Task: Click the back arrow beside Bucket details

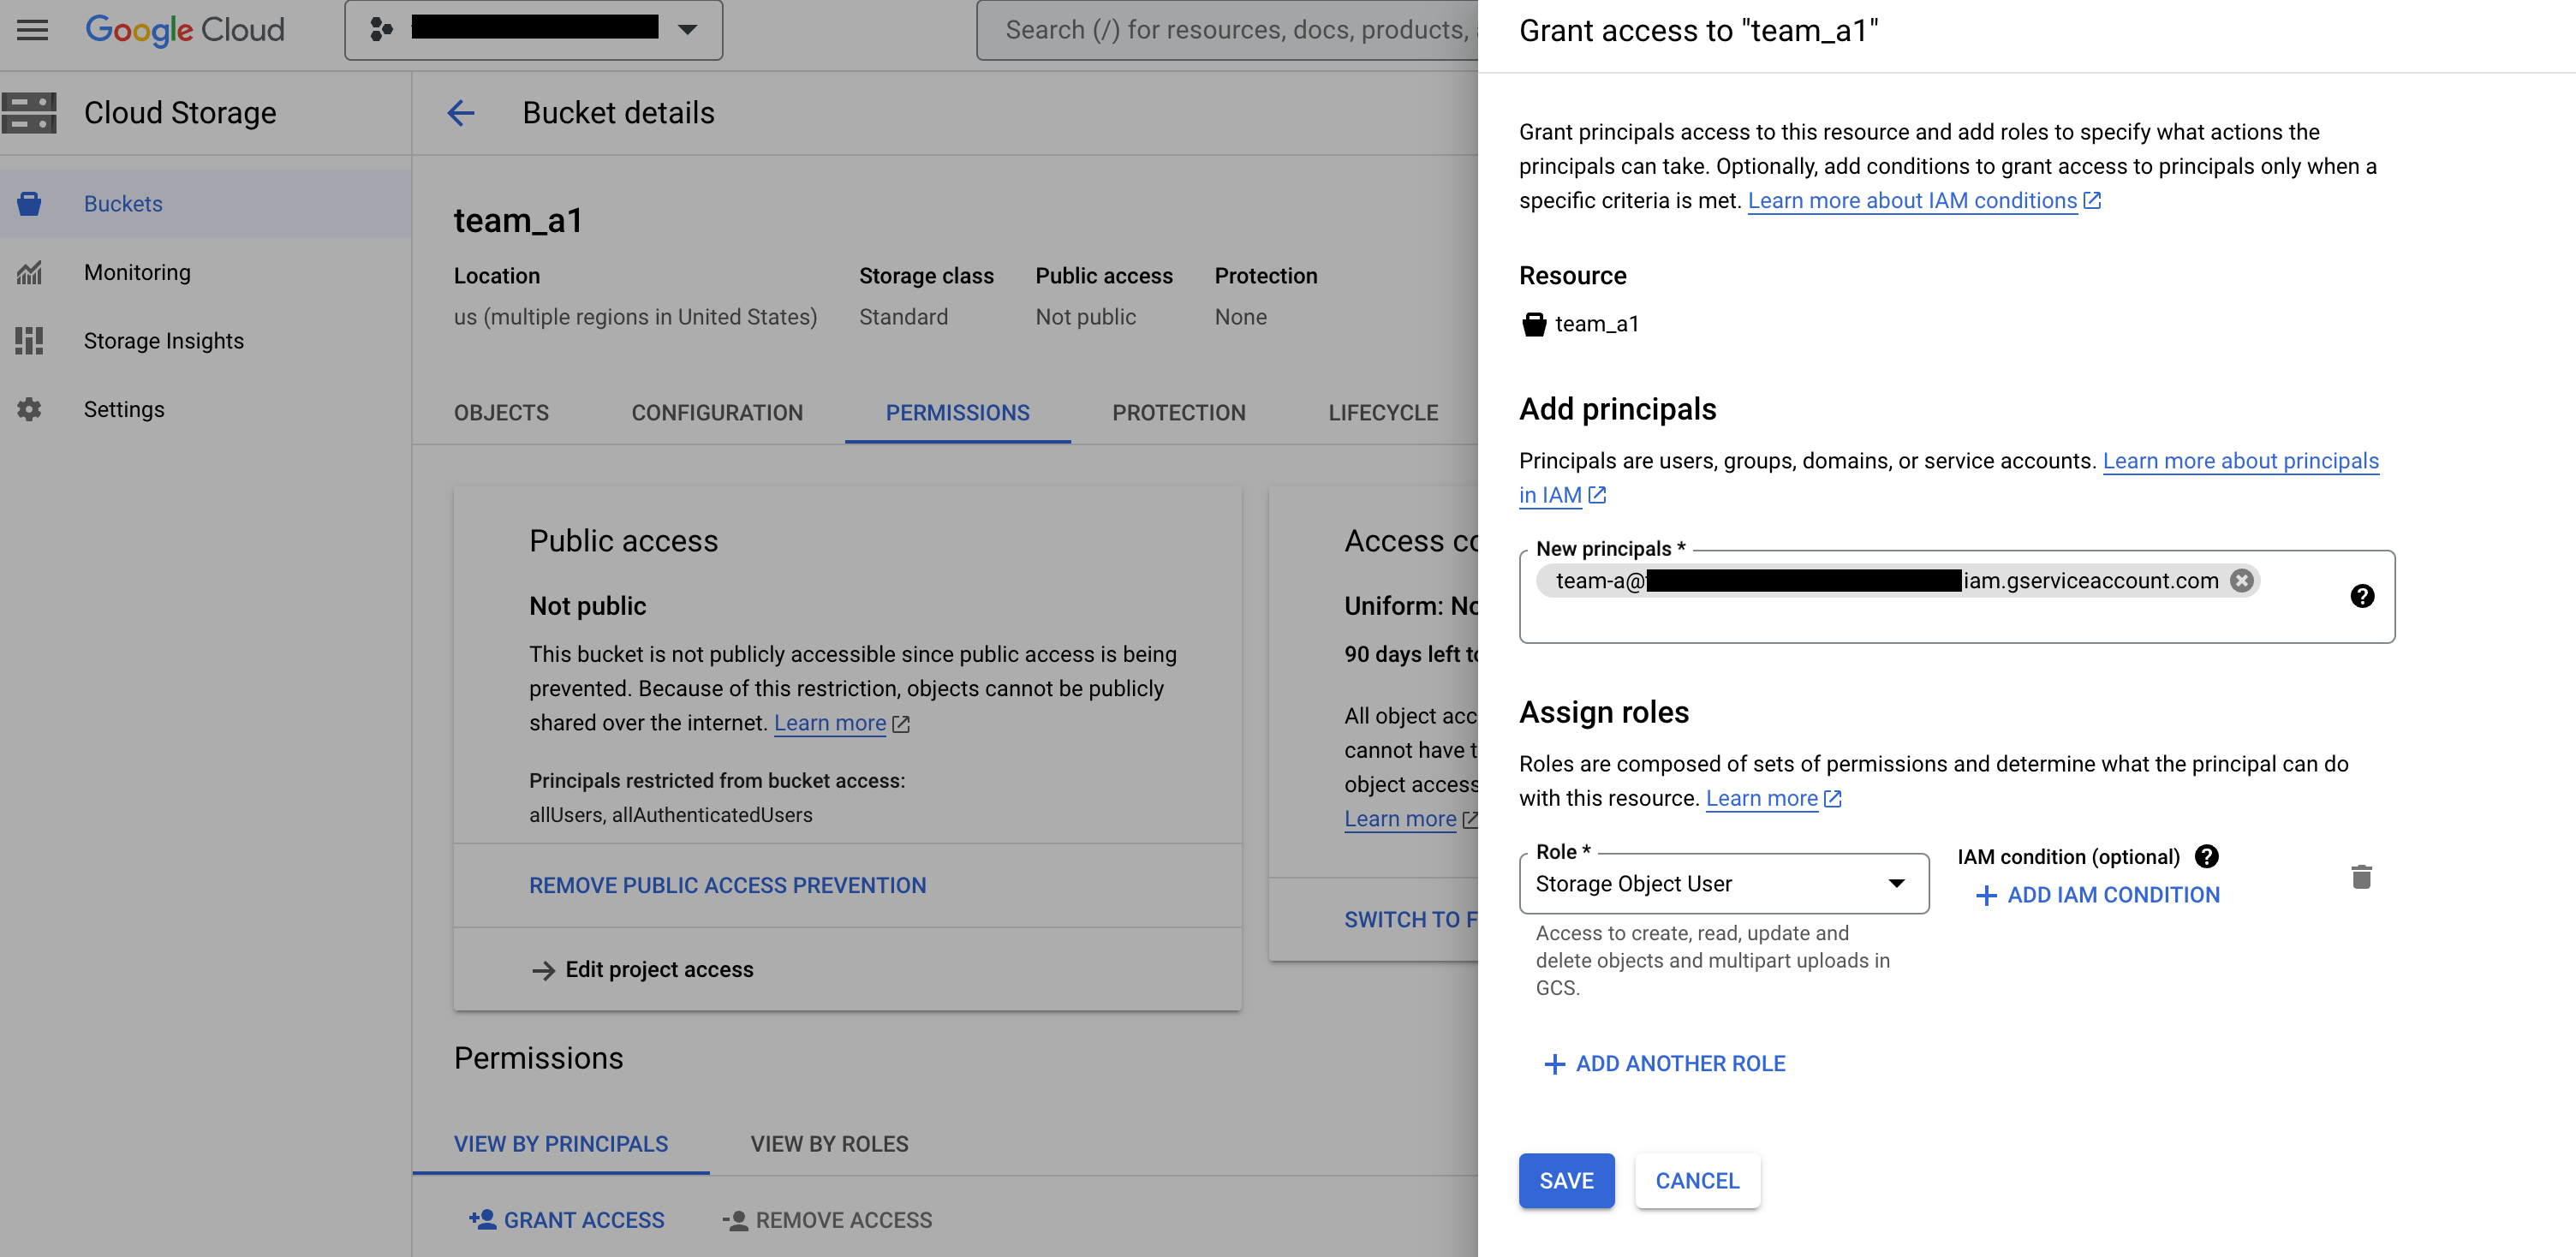Action: pyautogui.click(x=460, y=113)
